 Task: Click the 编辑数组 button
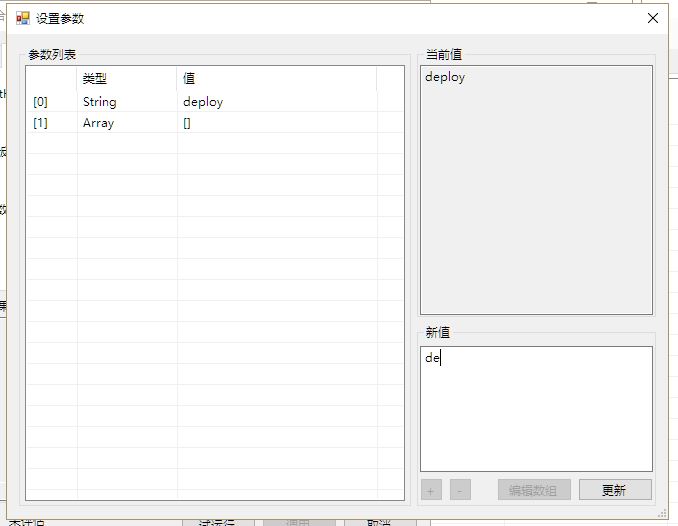pos(534,490)
